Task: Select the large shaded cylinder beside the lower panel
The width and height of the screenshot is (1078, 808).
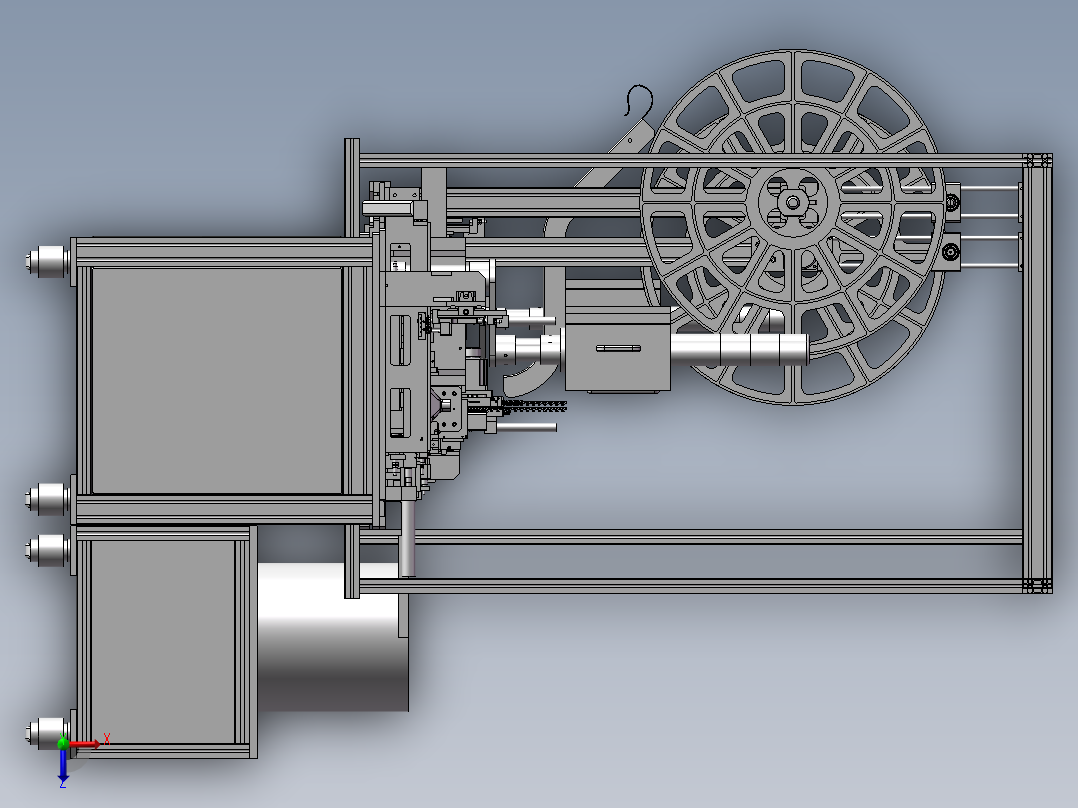Action: click(333, 637)
